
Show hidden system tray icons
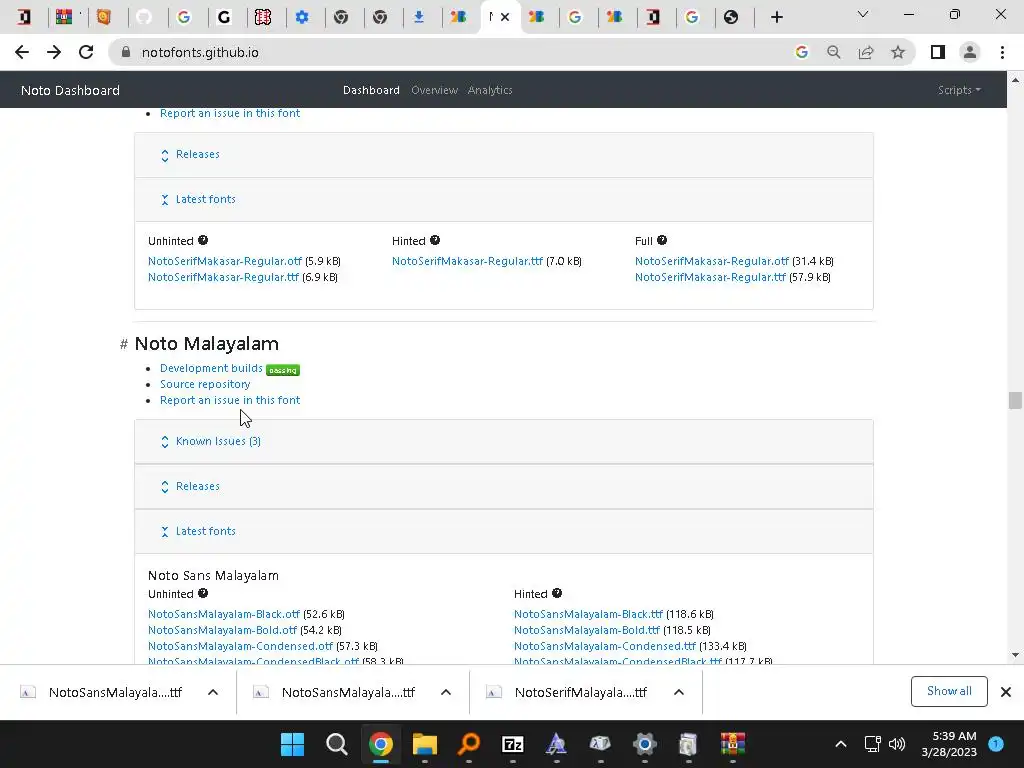click(x=841, y=744)
